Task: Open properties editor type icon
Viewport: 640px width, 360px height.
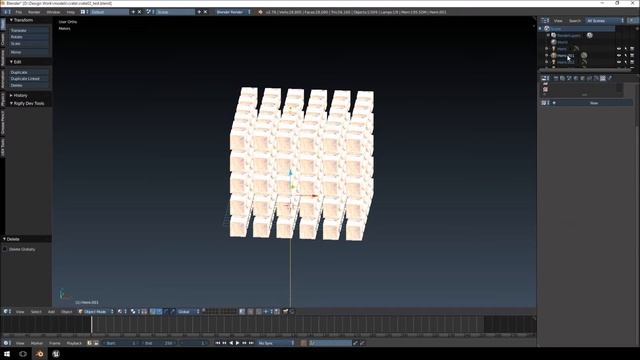Action: pyautogui.click(x=544, y=78)
